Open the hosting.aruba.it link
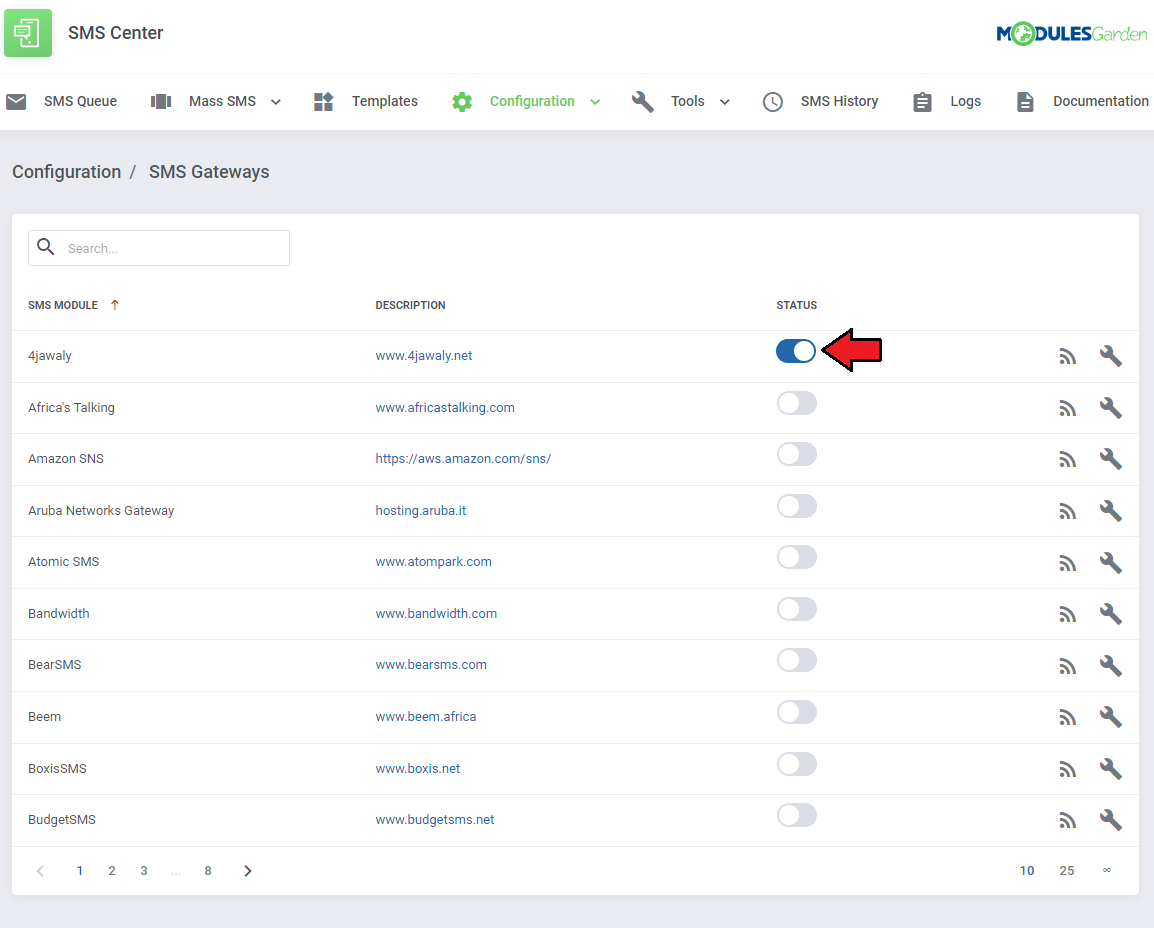The image size is (1154, 928). (421, 511)
